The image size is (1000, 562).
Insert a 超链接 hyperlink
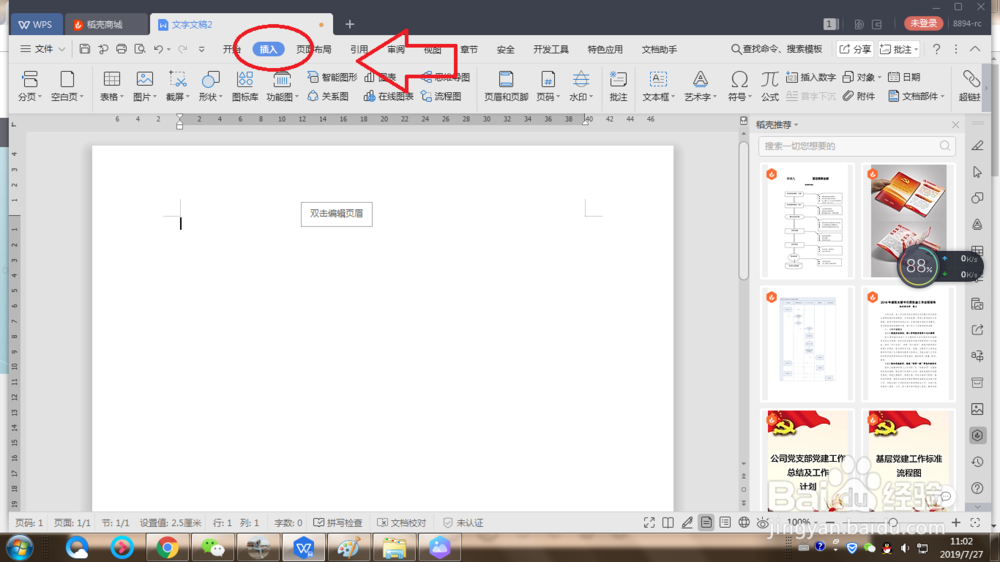(970, 85)
